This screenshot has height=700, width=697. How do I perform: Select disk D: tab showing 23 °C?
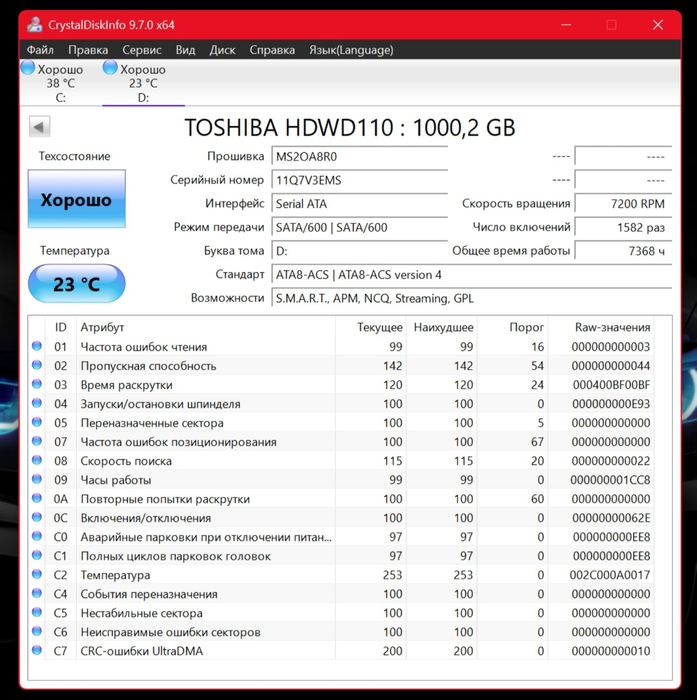point(143,83)
